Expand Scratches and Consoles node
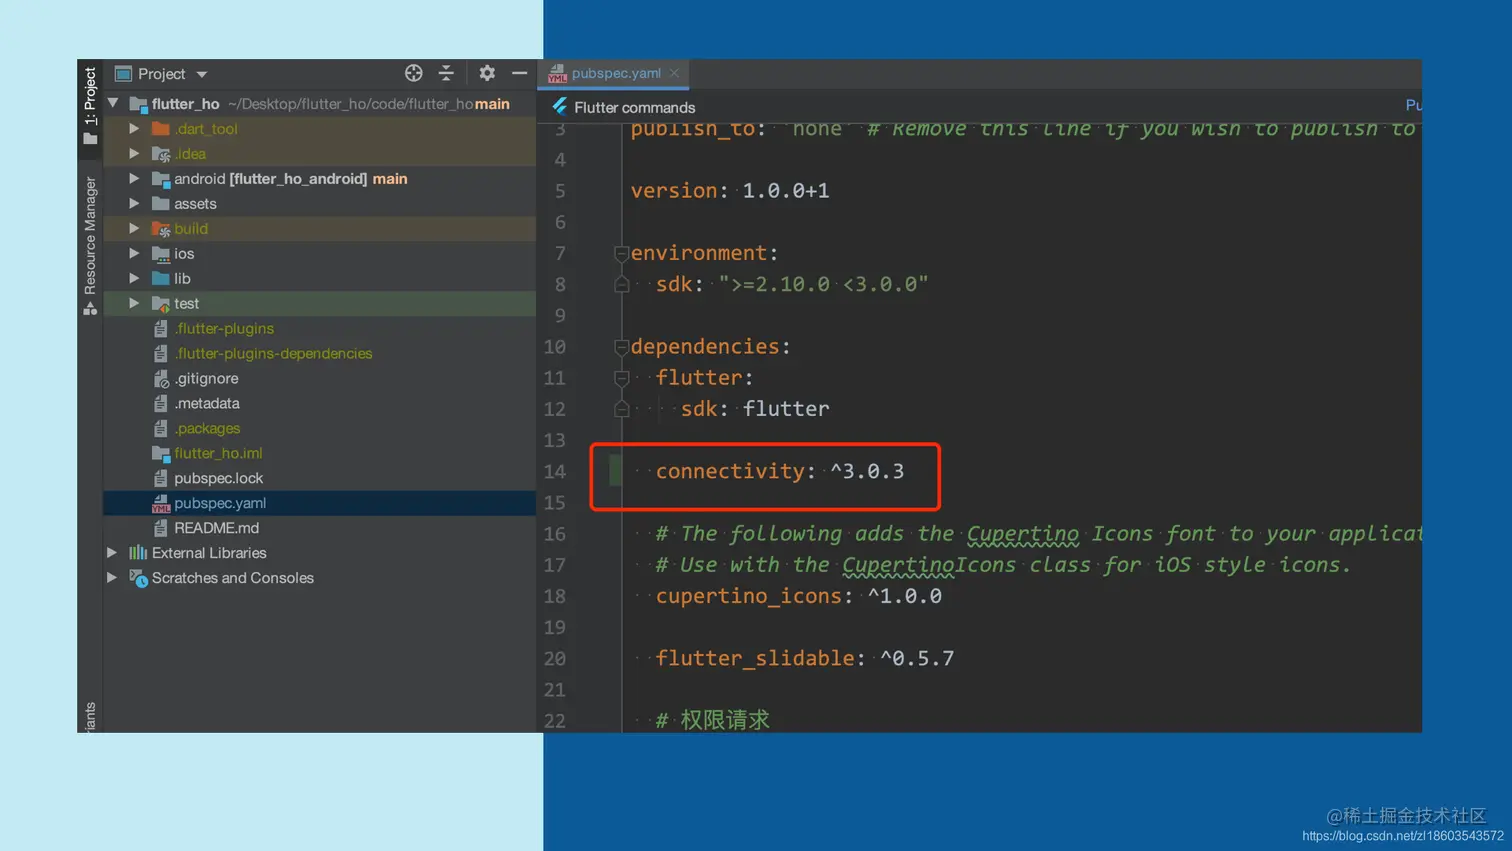 click(112, 577)
